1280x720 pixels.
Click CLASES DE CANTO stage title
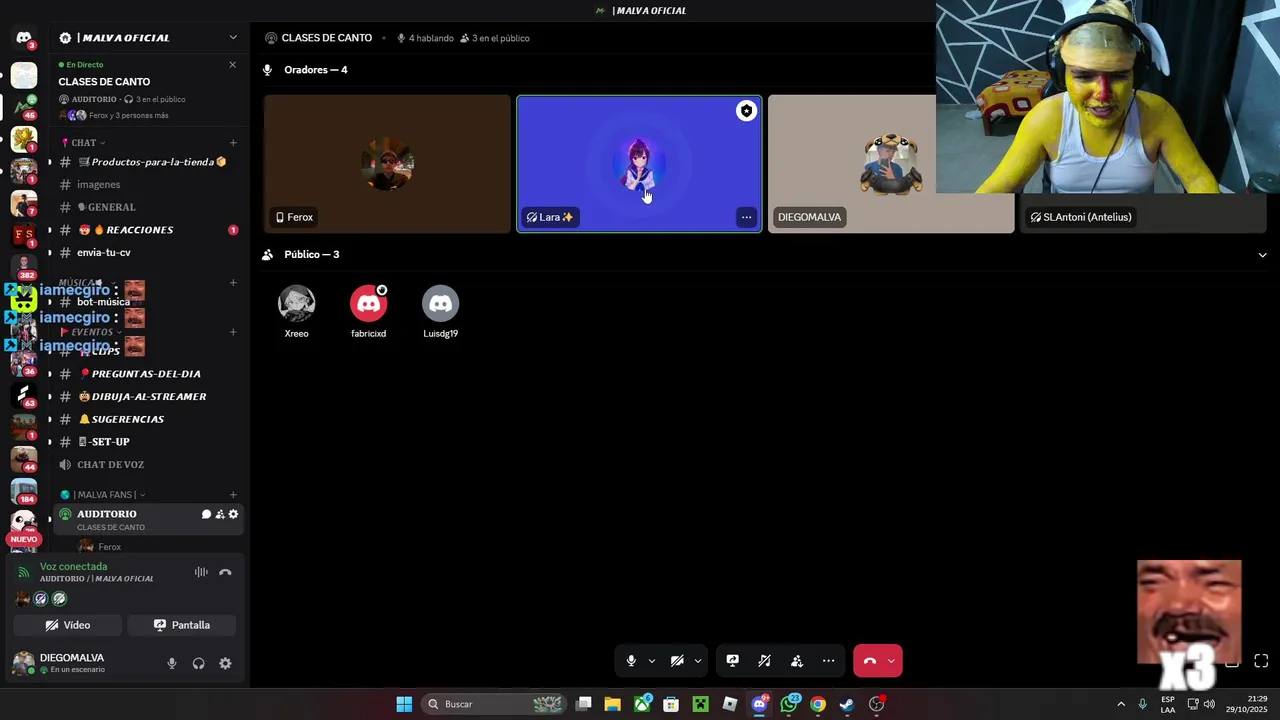coord(327,38)
